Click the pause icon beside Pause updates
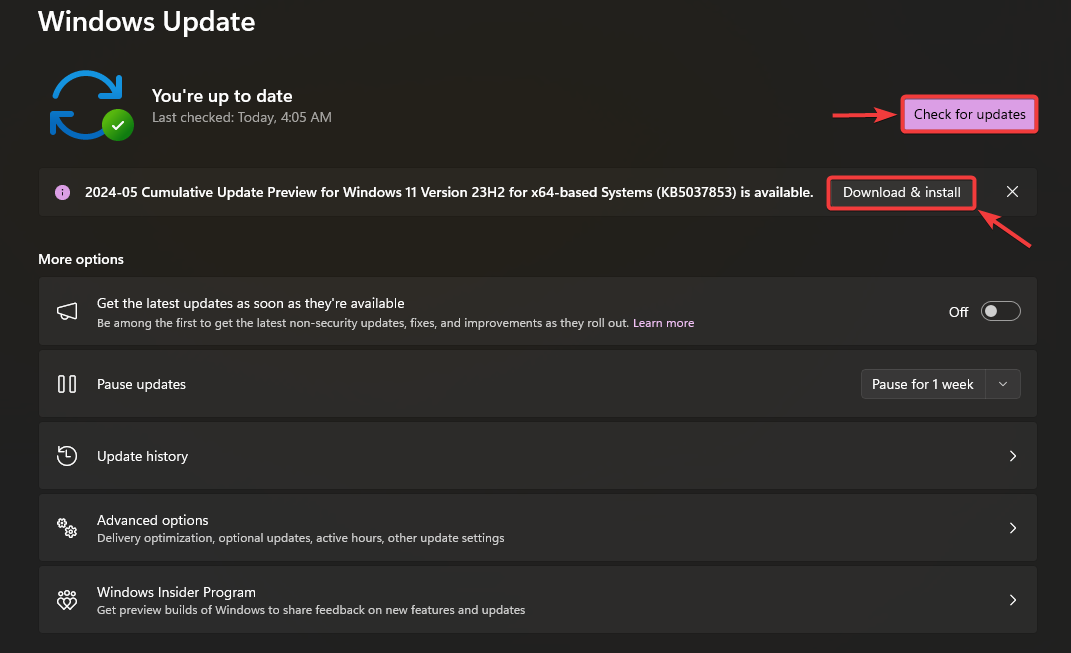 (67, 384)
